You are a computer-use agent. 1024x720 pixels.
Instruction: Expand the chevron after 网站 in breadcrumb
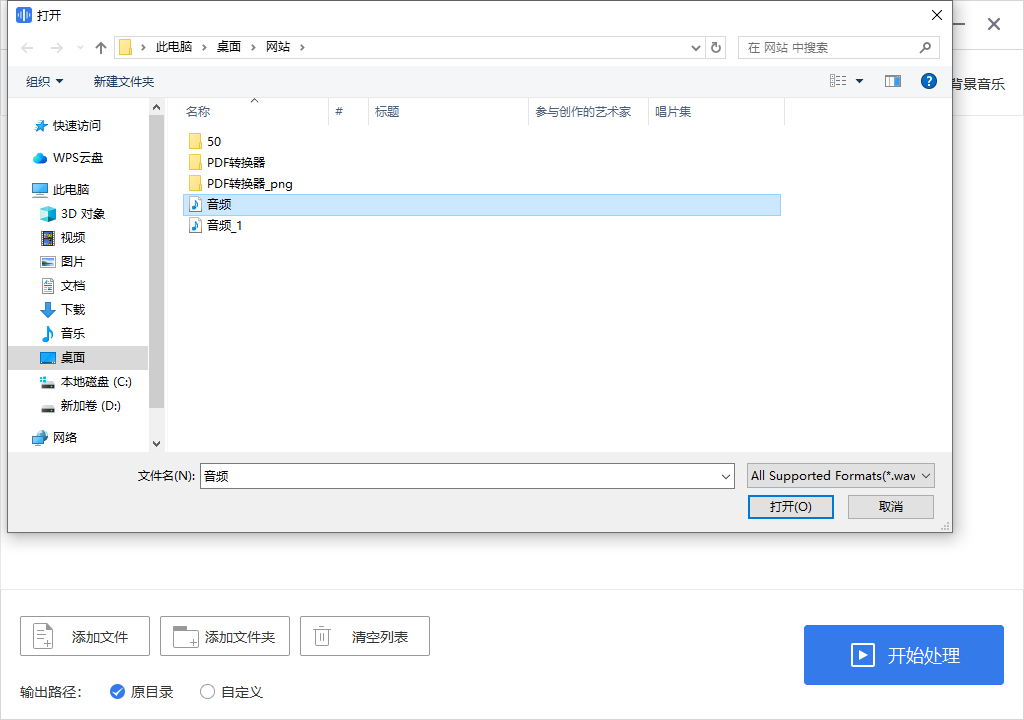point(302,47)
